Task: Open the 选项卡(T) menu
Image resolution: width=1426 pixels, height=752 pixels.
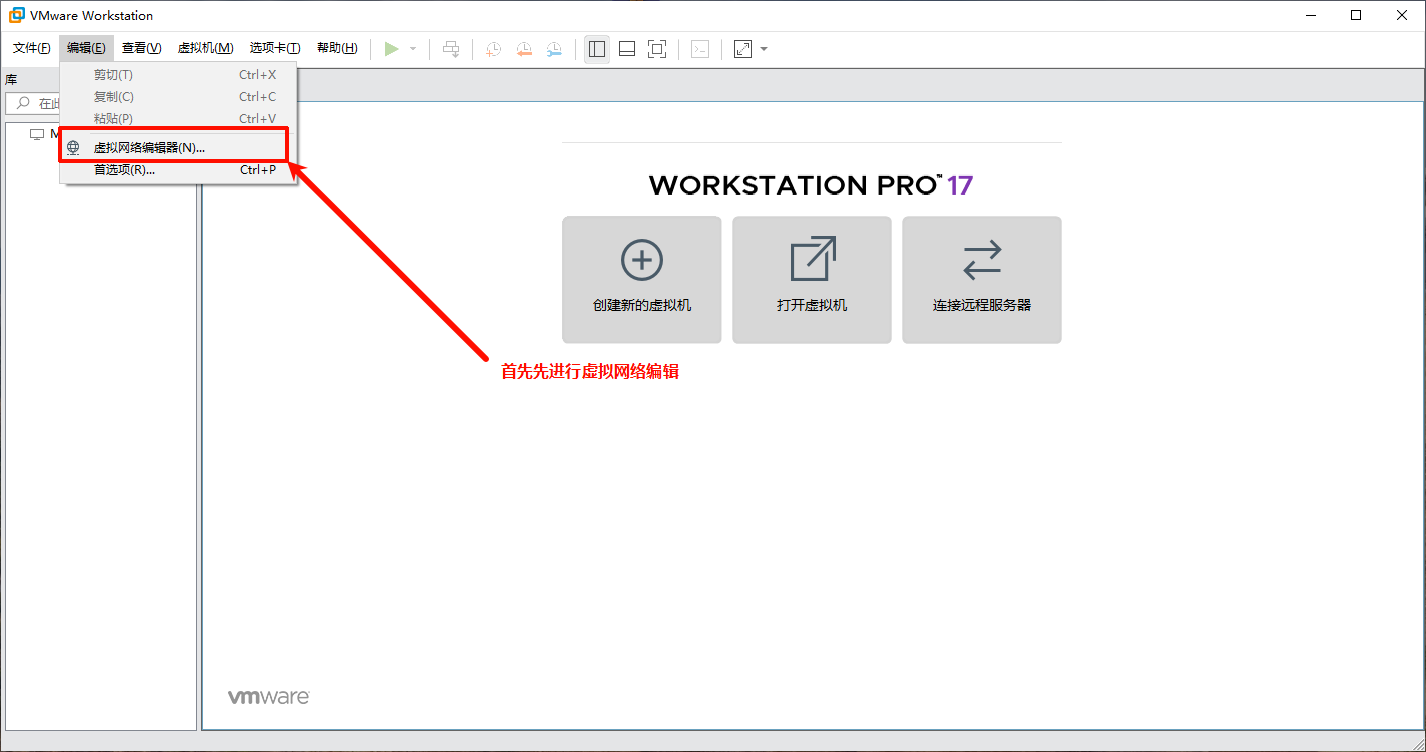Action: click(275, 48)
